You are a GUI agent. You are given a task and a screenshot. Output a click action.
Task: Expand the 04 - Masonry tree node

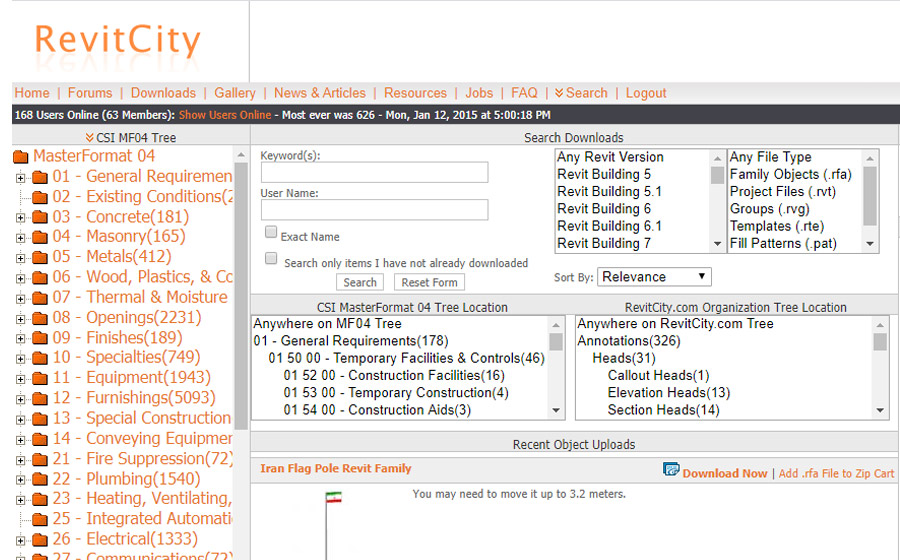pyautogui.click(x=20, y=238)
